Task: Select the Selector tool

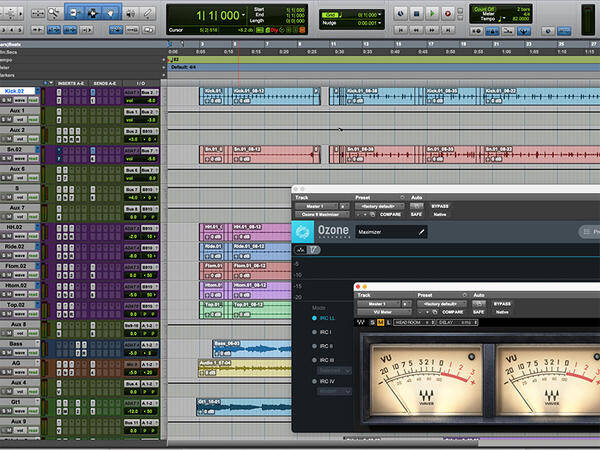Action: click(93, 14)
